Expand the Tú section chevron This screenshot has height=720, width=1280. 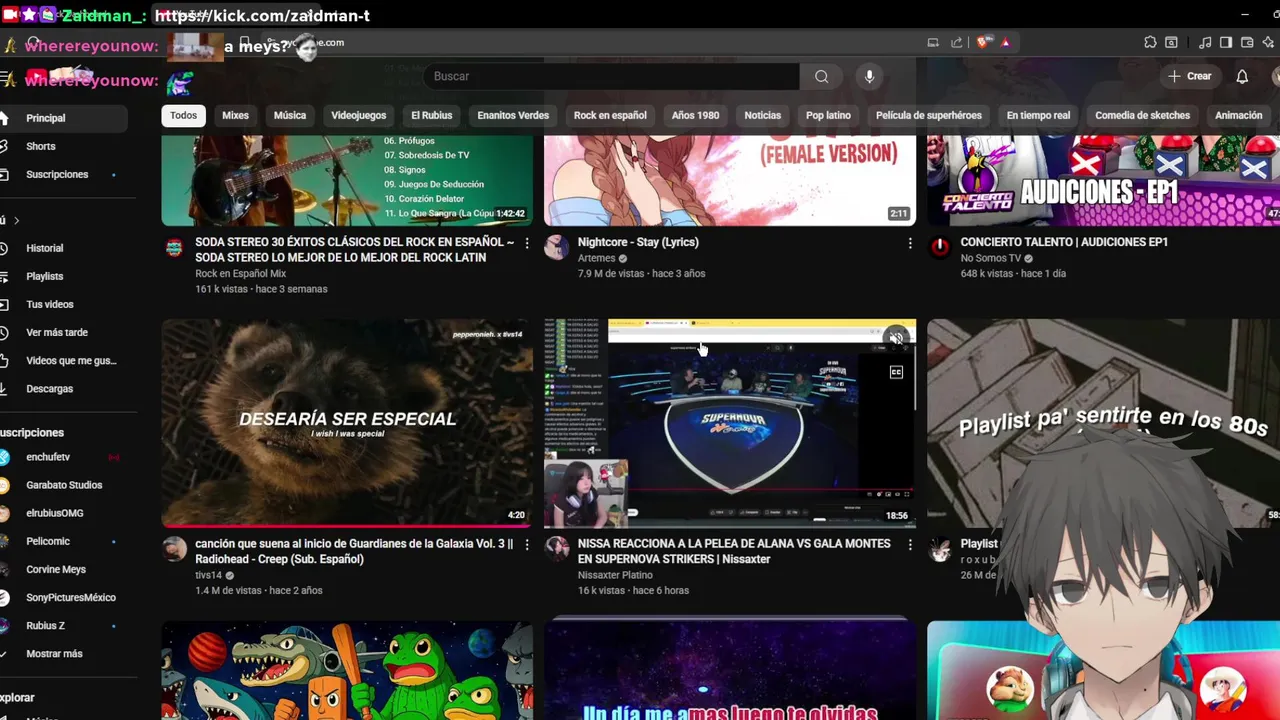coord(16,220)
